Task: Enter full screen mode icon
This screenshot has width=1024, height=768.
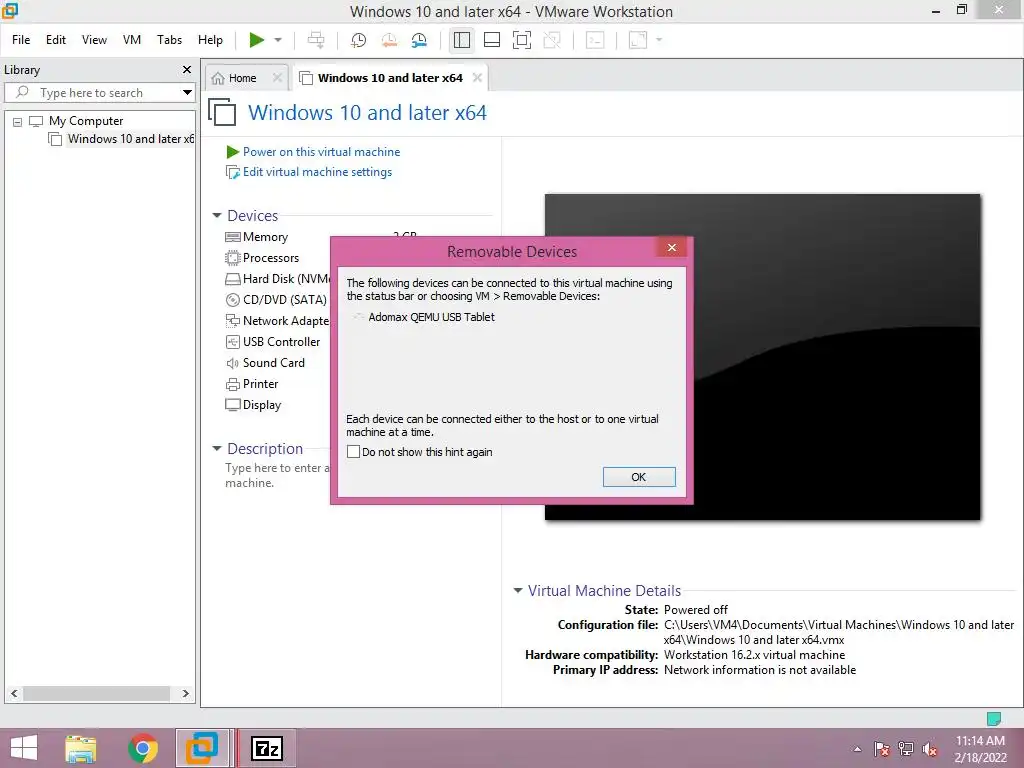Action: pos(522,40)
